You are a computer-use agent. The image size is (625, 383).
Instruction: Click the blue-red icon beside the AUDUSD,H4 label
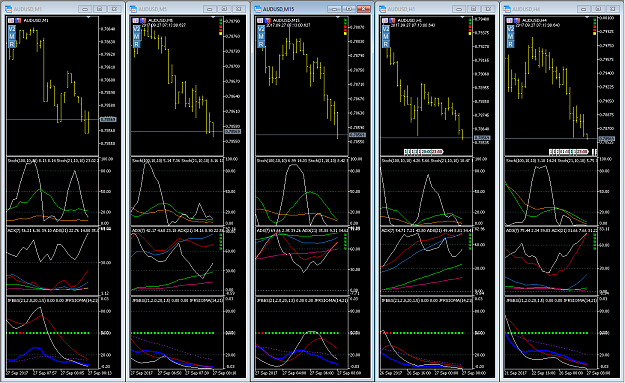517,20
